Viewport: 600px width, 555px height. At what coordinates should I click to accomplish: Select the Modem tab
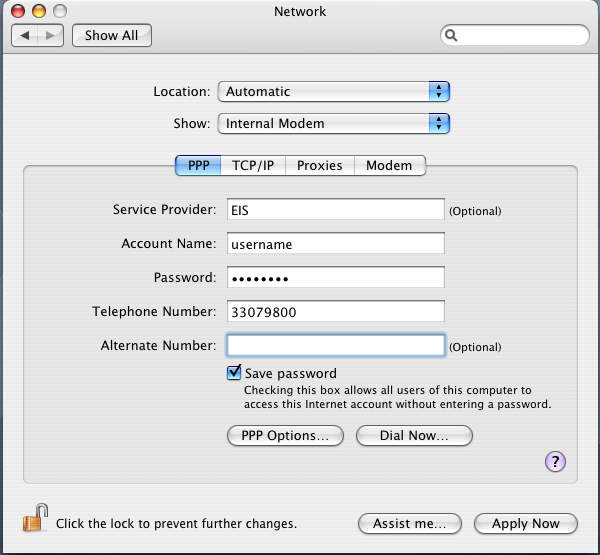pos(389,165)
